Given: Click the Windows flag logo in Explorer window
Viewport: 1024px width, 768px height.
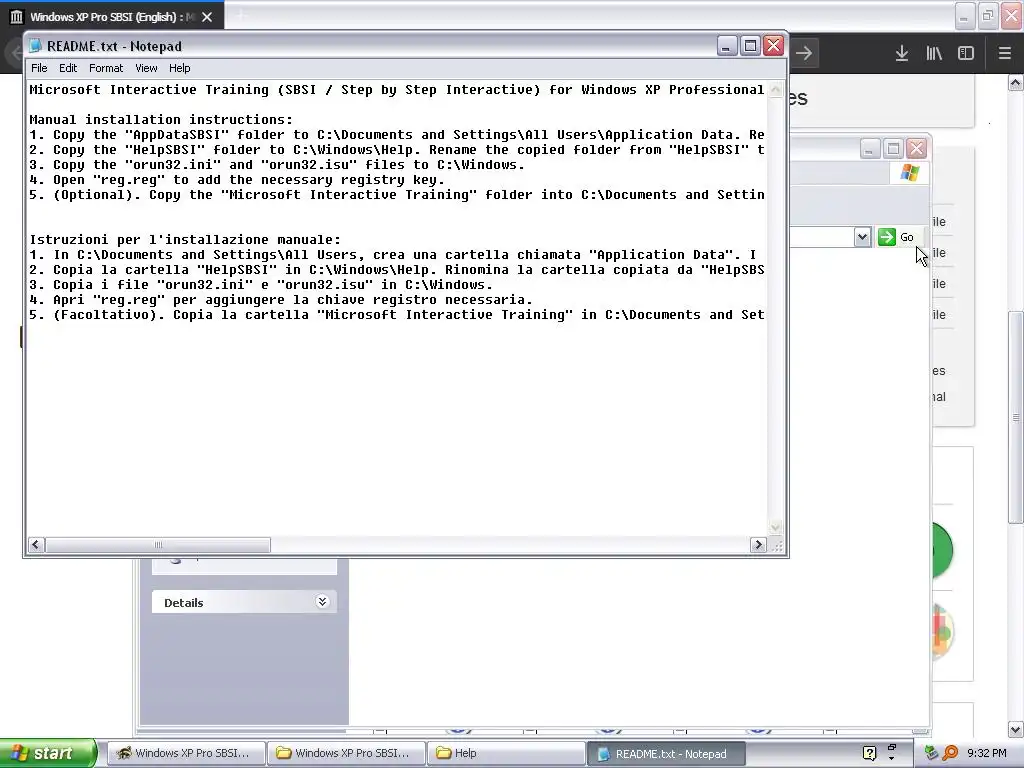Looking at the screenshot, I should pos(910,173).
